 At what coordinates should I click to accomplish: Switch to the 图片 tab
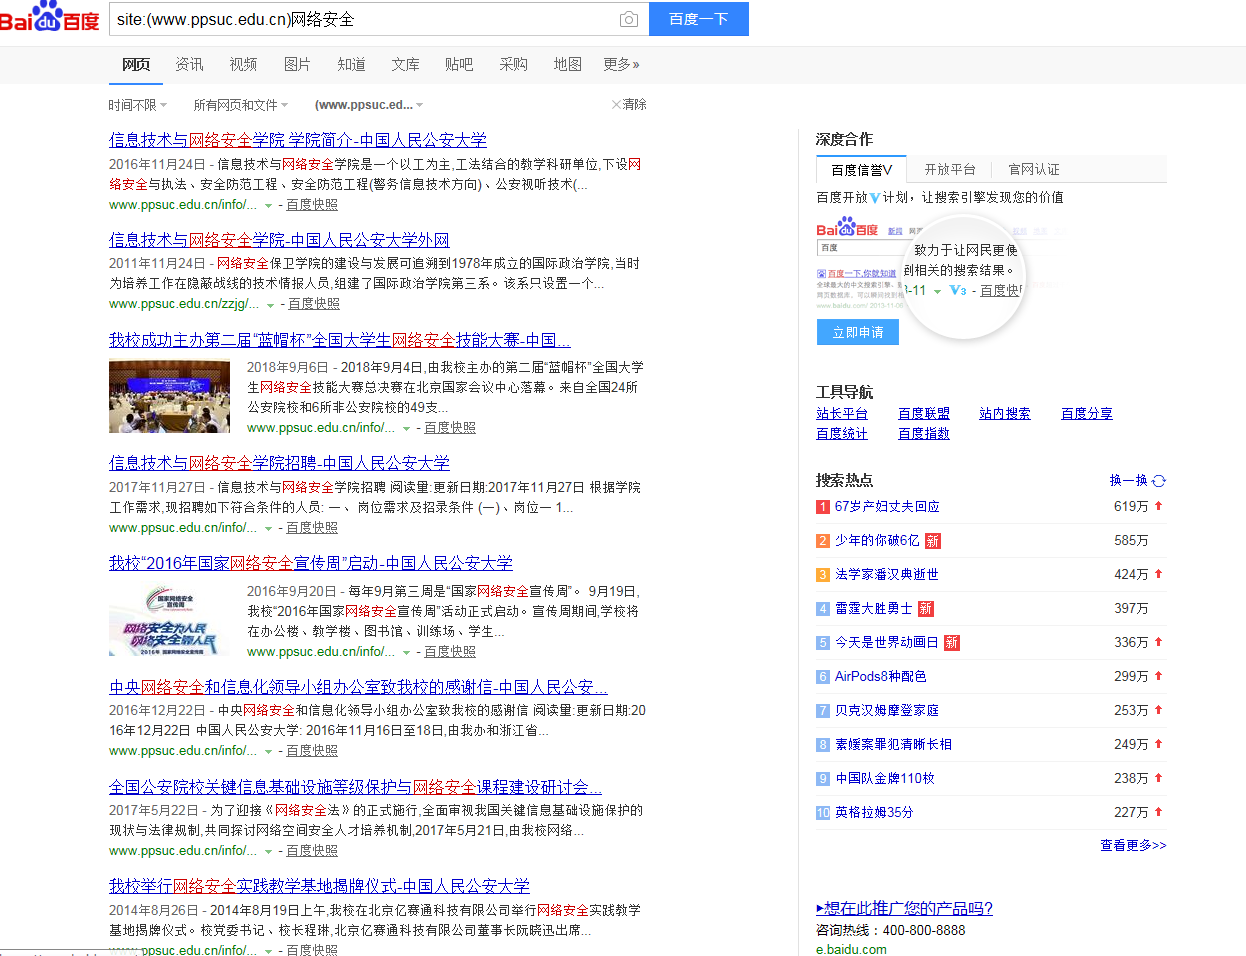pos(297,64)
